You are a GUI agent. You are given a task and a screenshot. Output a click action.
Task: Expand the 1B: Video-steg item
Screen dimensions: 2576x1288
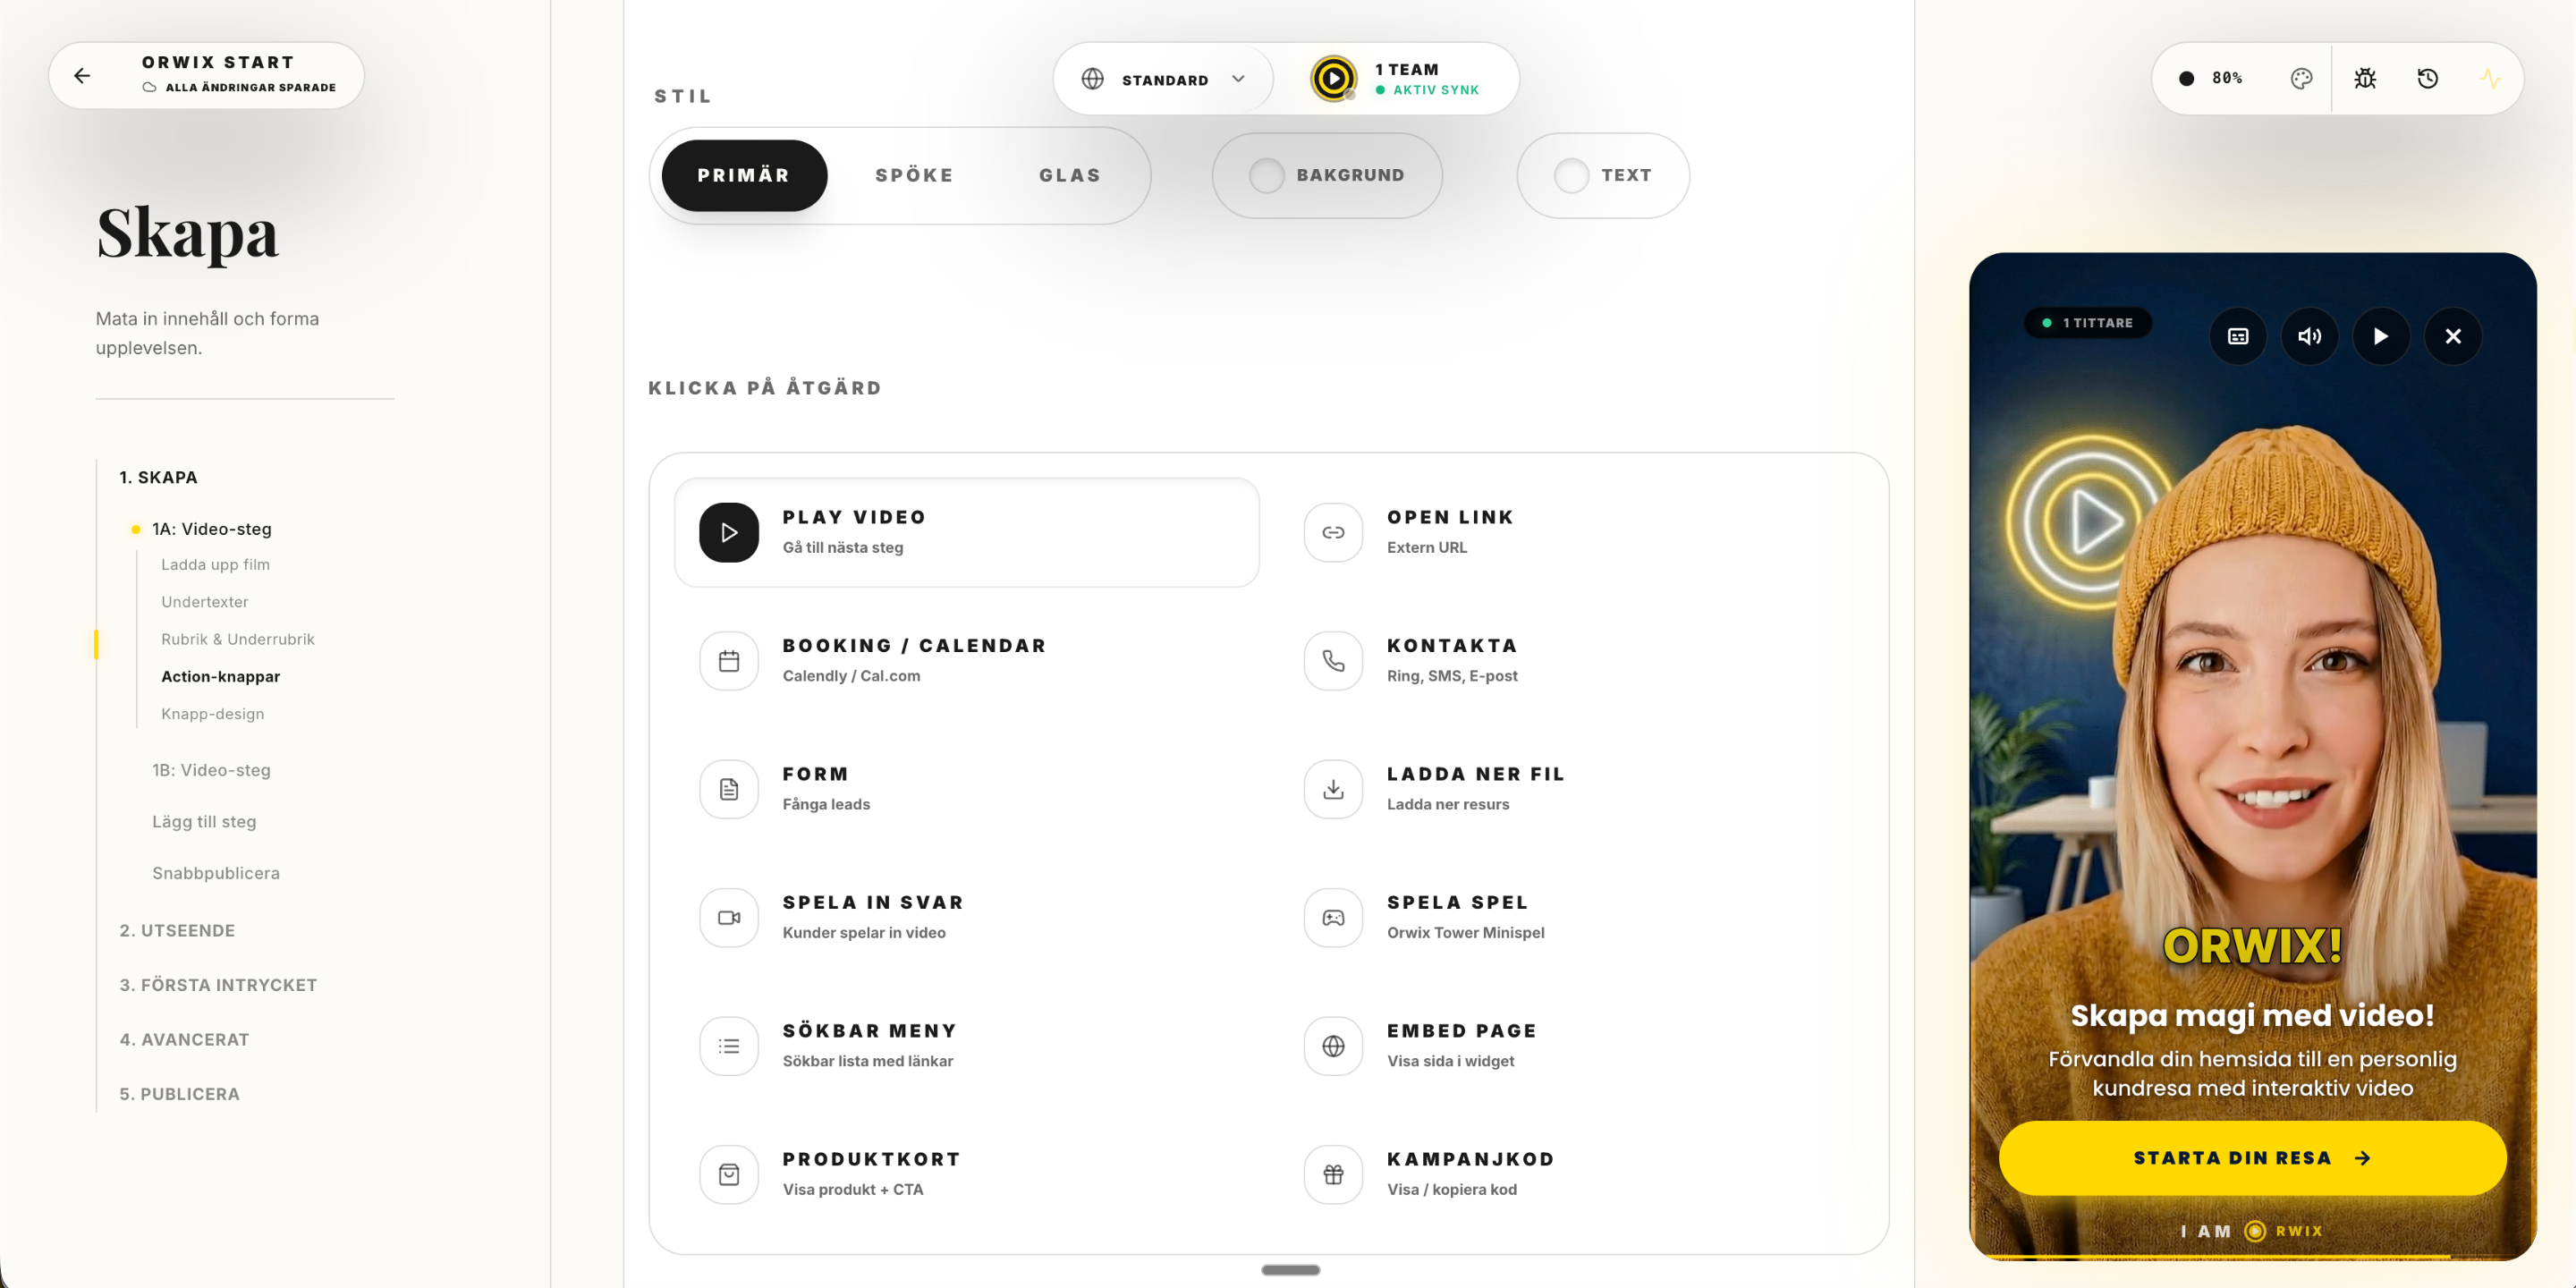(211, 770)
